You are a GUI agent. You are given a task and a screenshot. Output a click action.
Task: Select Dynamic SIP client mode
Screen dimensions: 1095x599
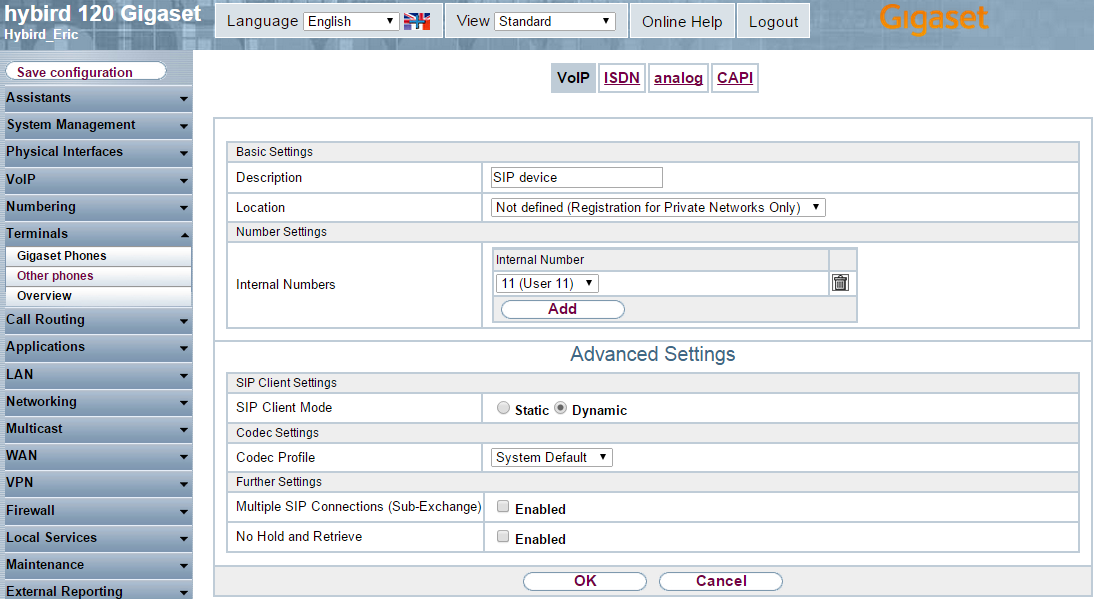click(560, 408)
